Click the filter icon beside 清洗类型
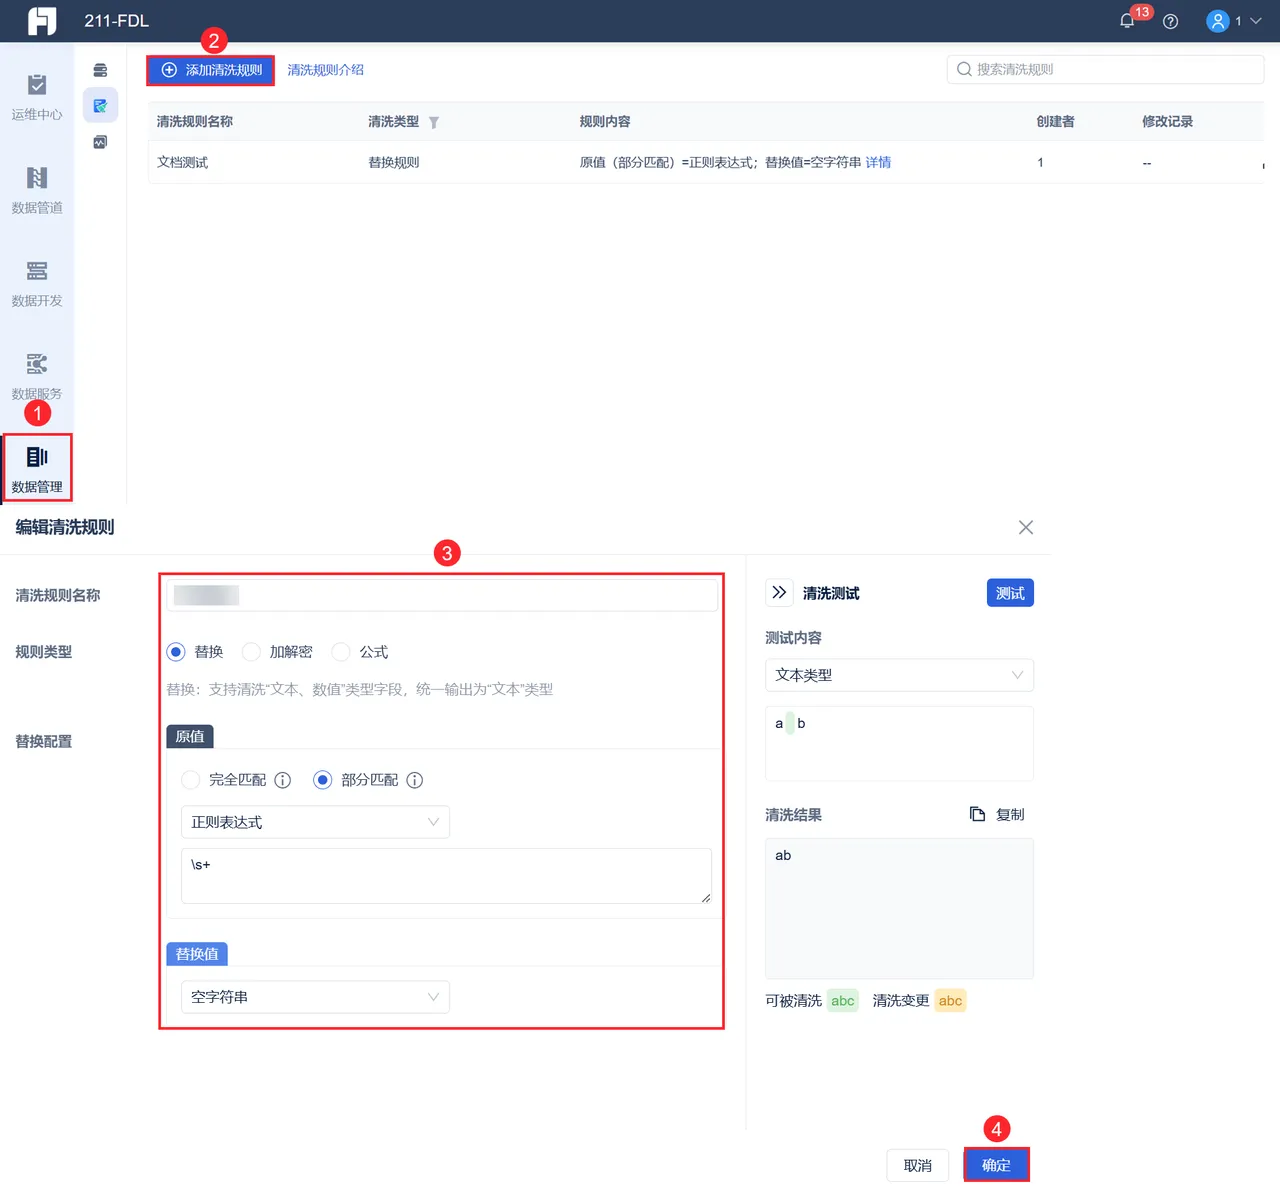Image resolution: width=1280 pixels, height=1188 pixels. (434, 123)
